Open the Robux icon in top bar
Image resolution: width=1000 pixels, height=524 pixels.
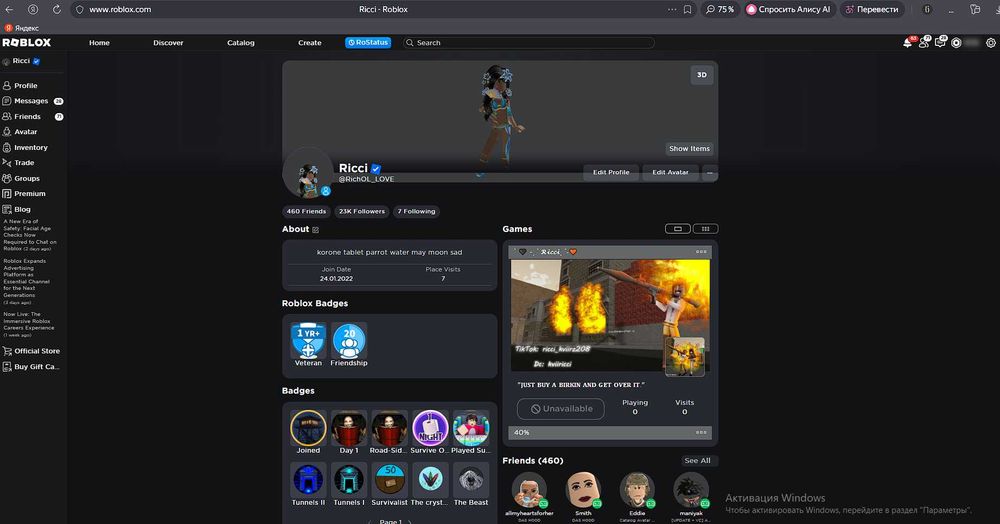[956, 43]
